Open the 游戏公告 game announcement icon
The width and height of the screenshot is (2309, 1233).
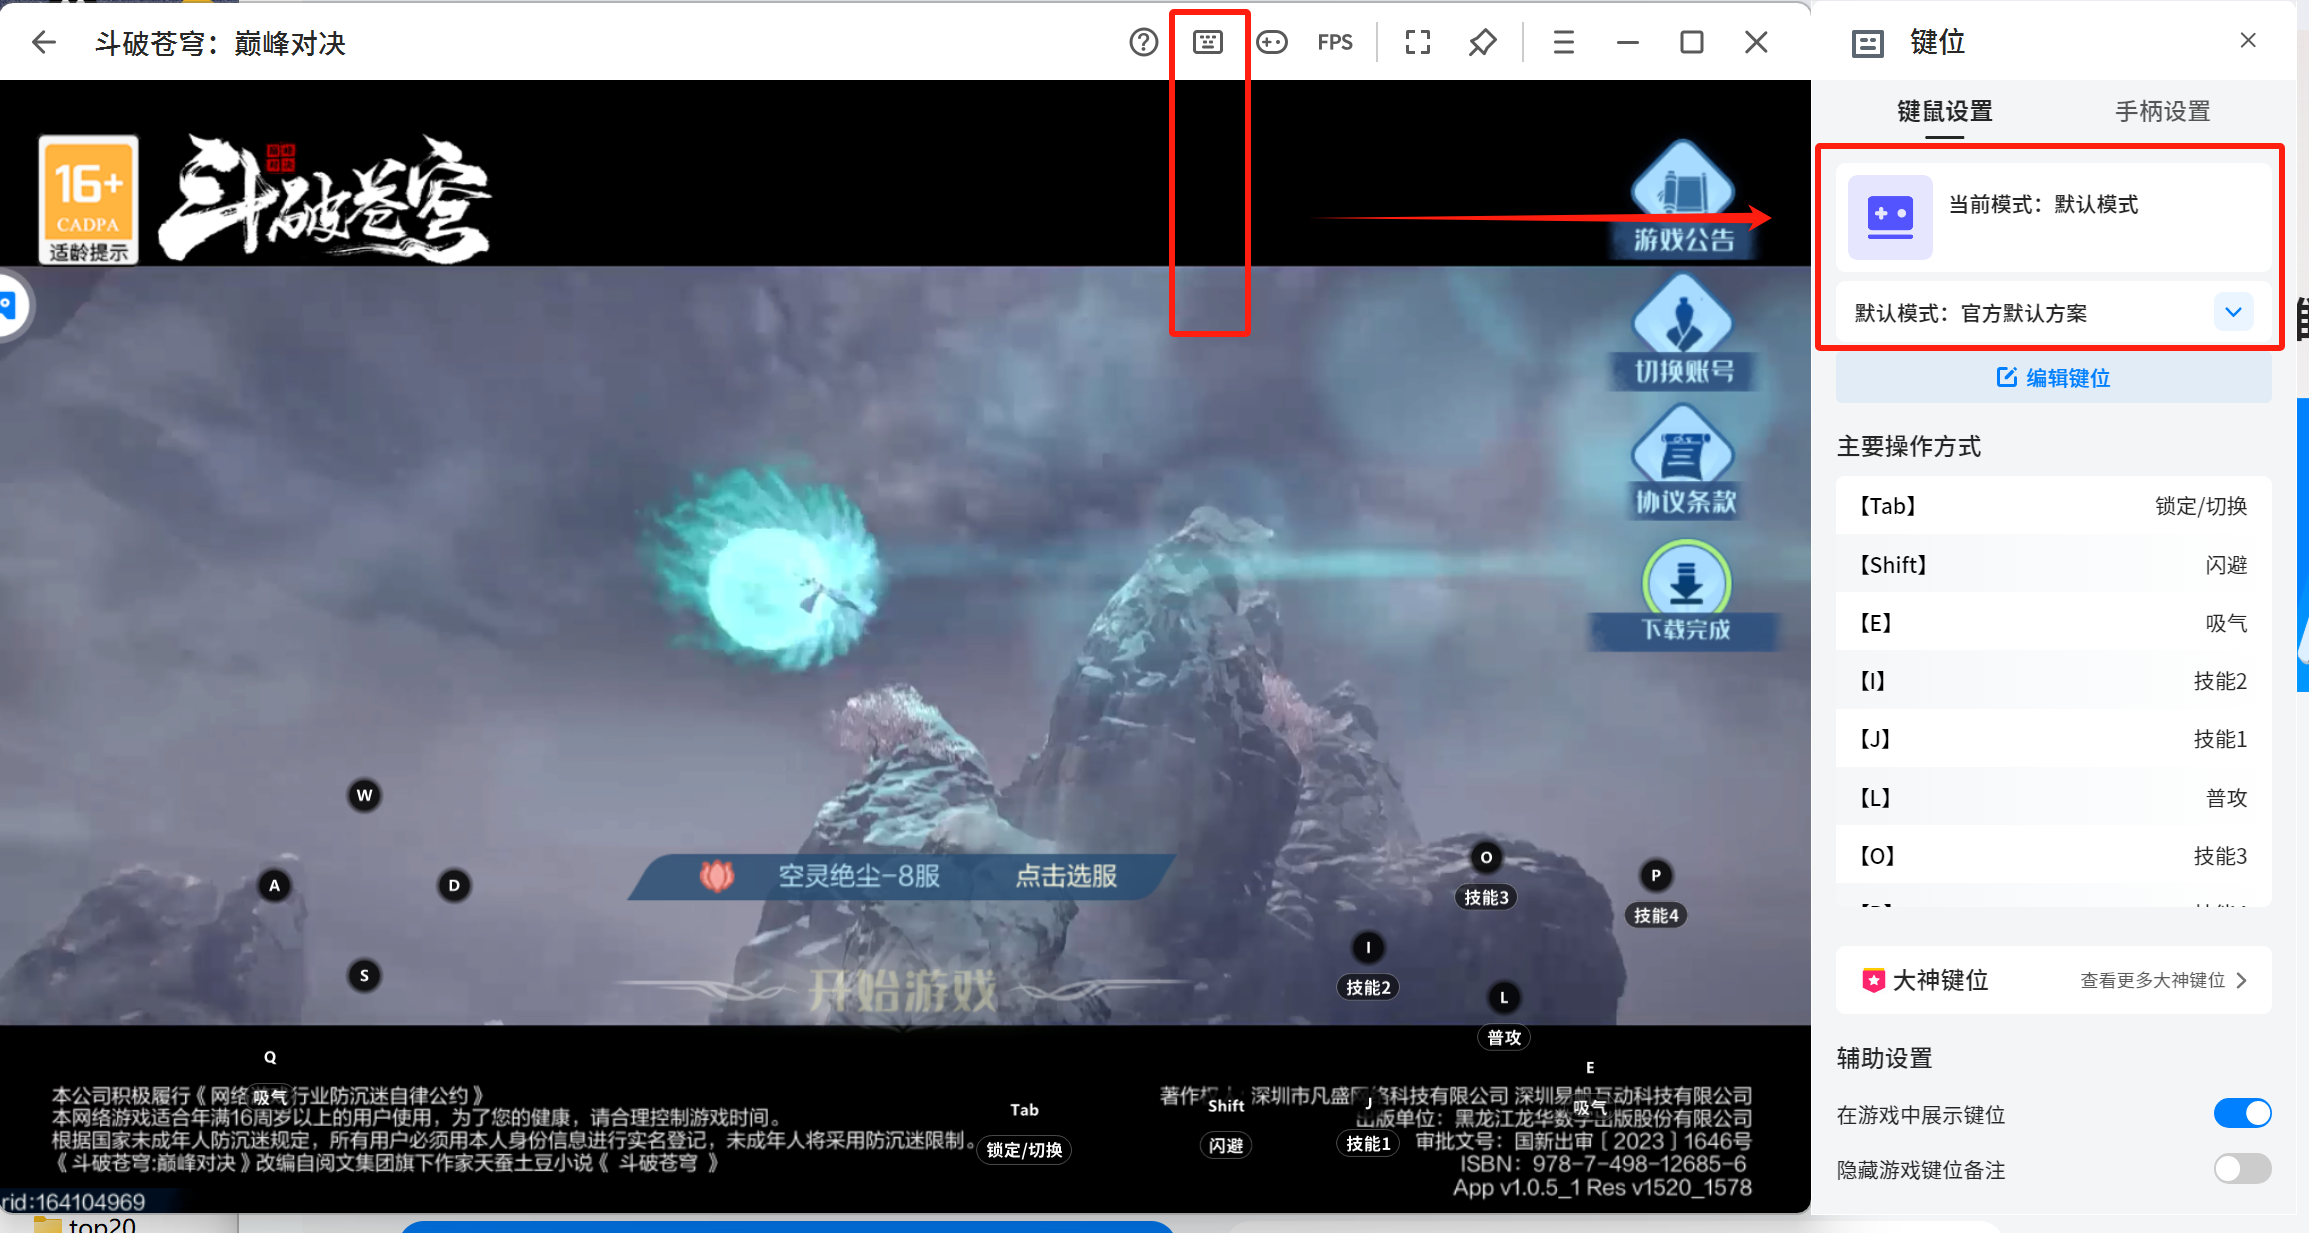click(x=1684, y=198)
